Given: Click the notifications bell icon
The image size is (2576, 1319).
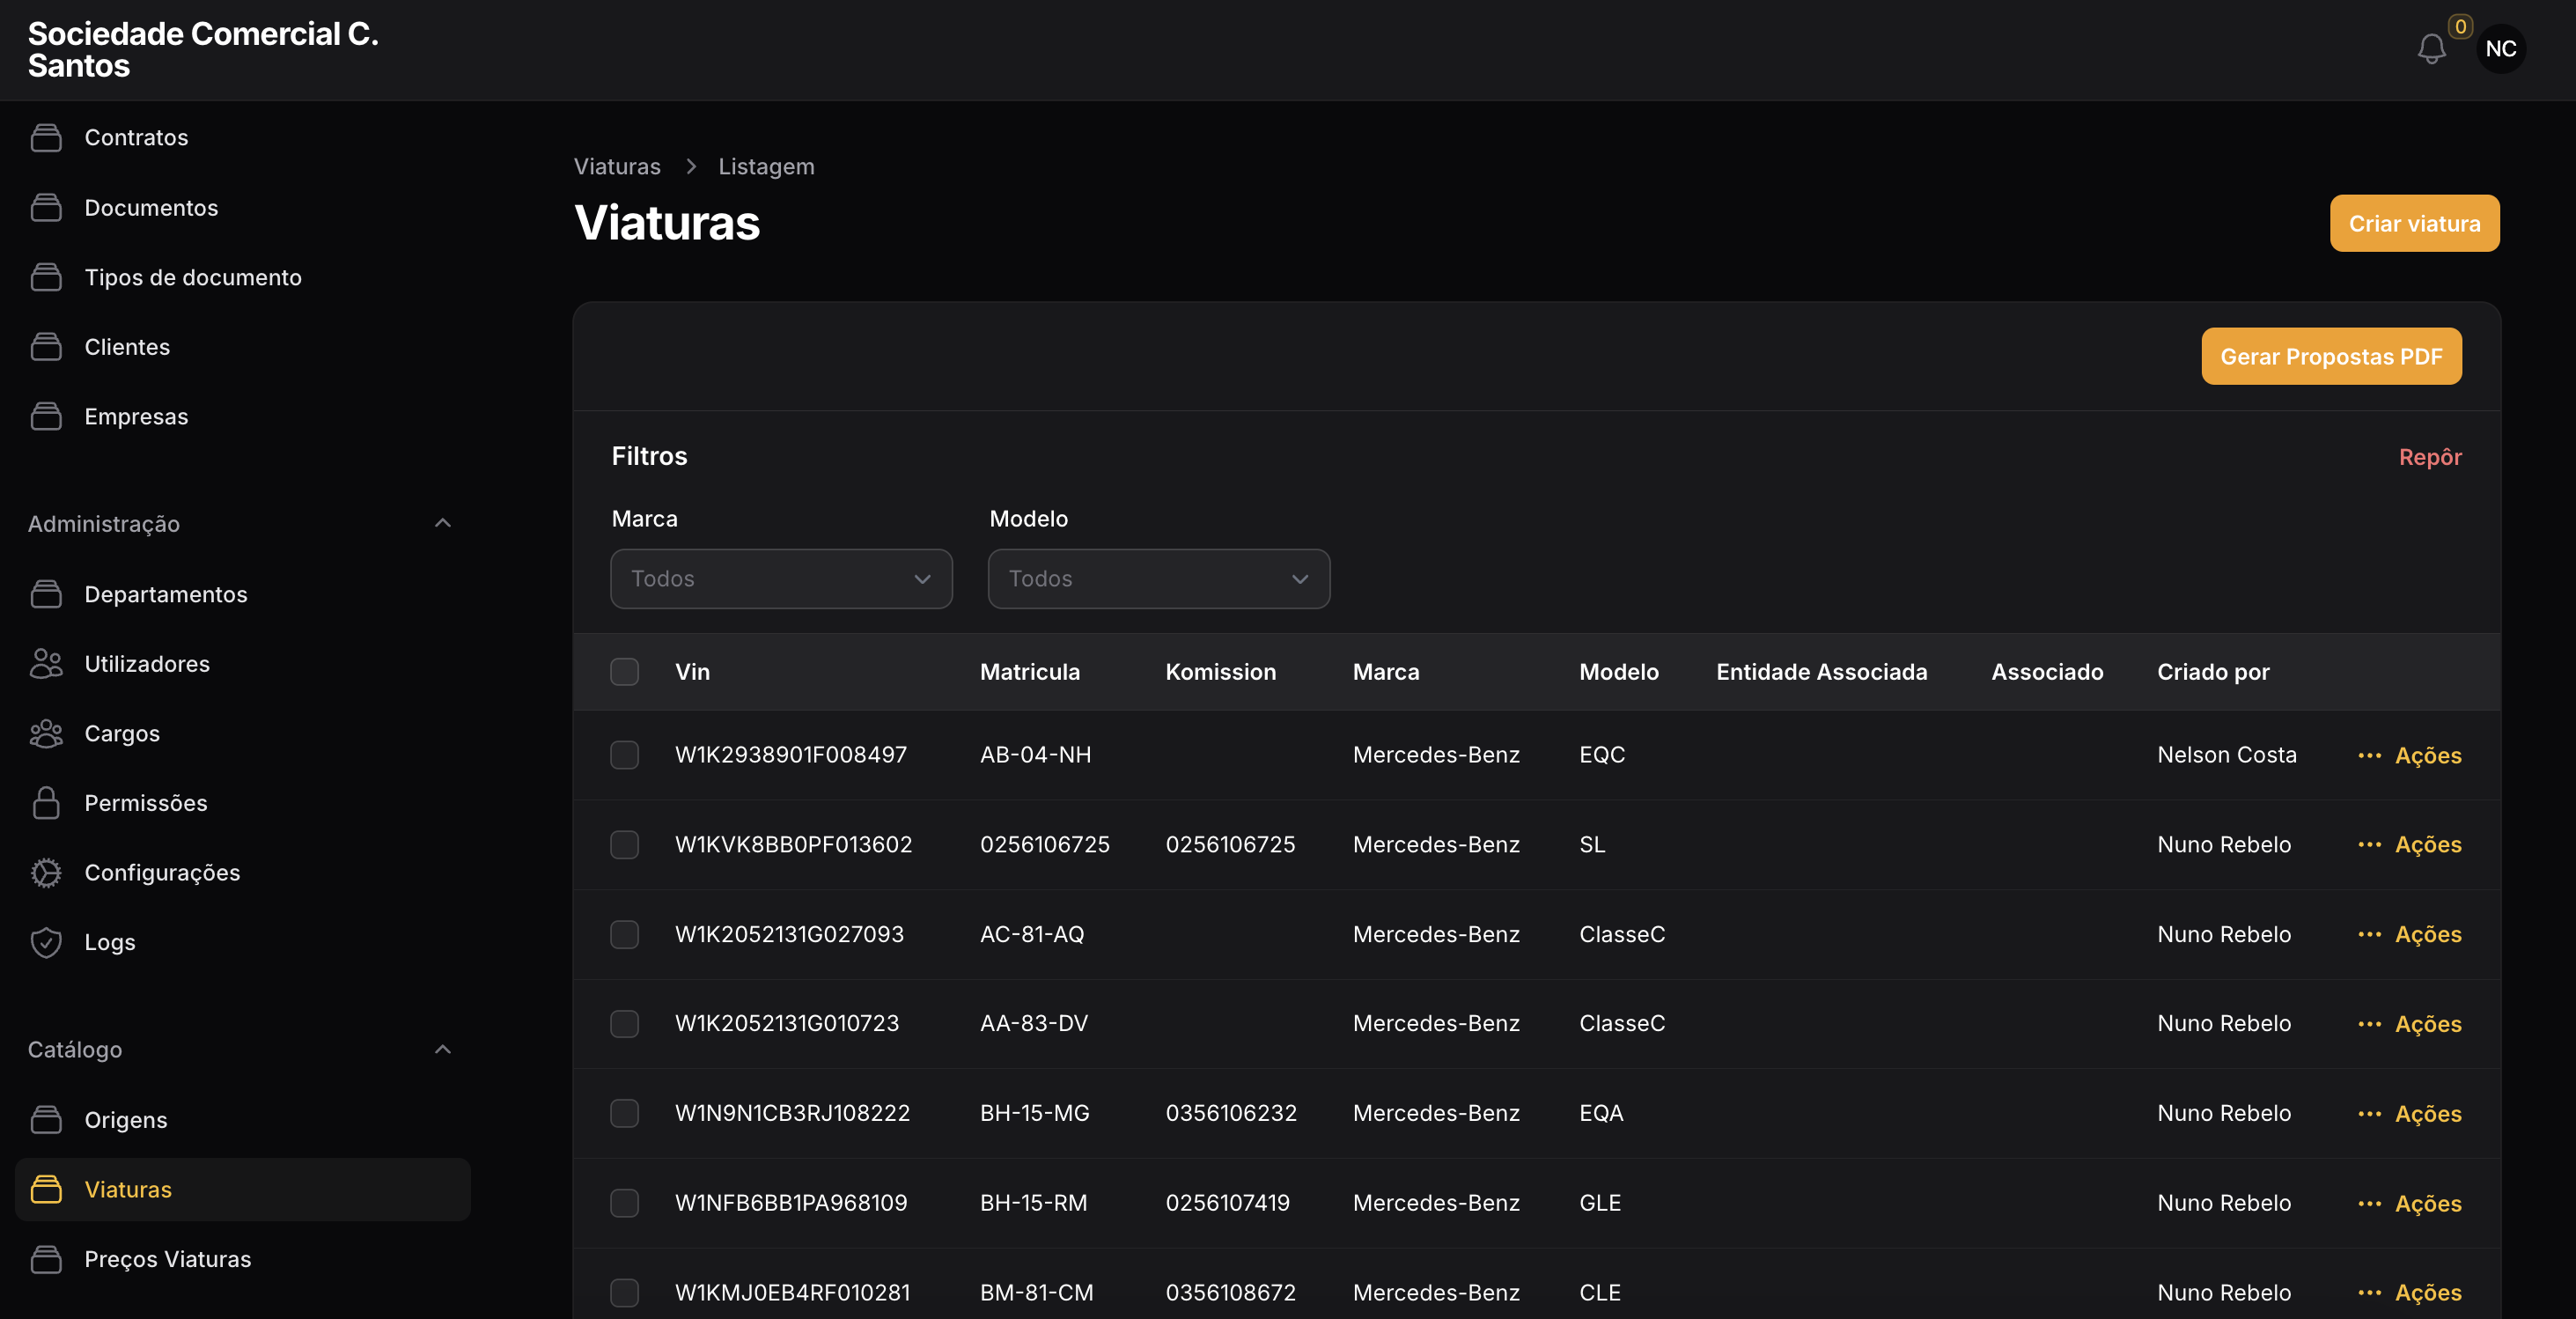Looking at the screenshot, I should click(2431, 49).
